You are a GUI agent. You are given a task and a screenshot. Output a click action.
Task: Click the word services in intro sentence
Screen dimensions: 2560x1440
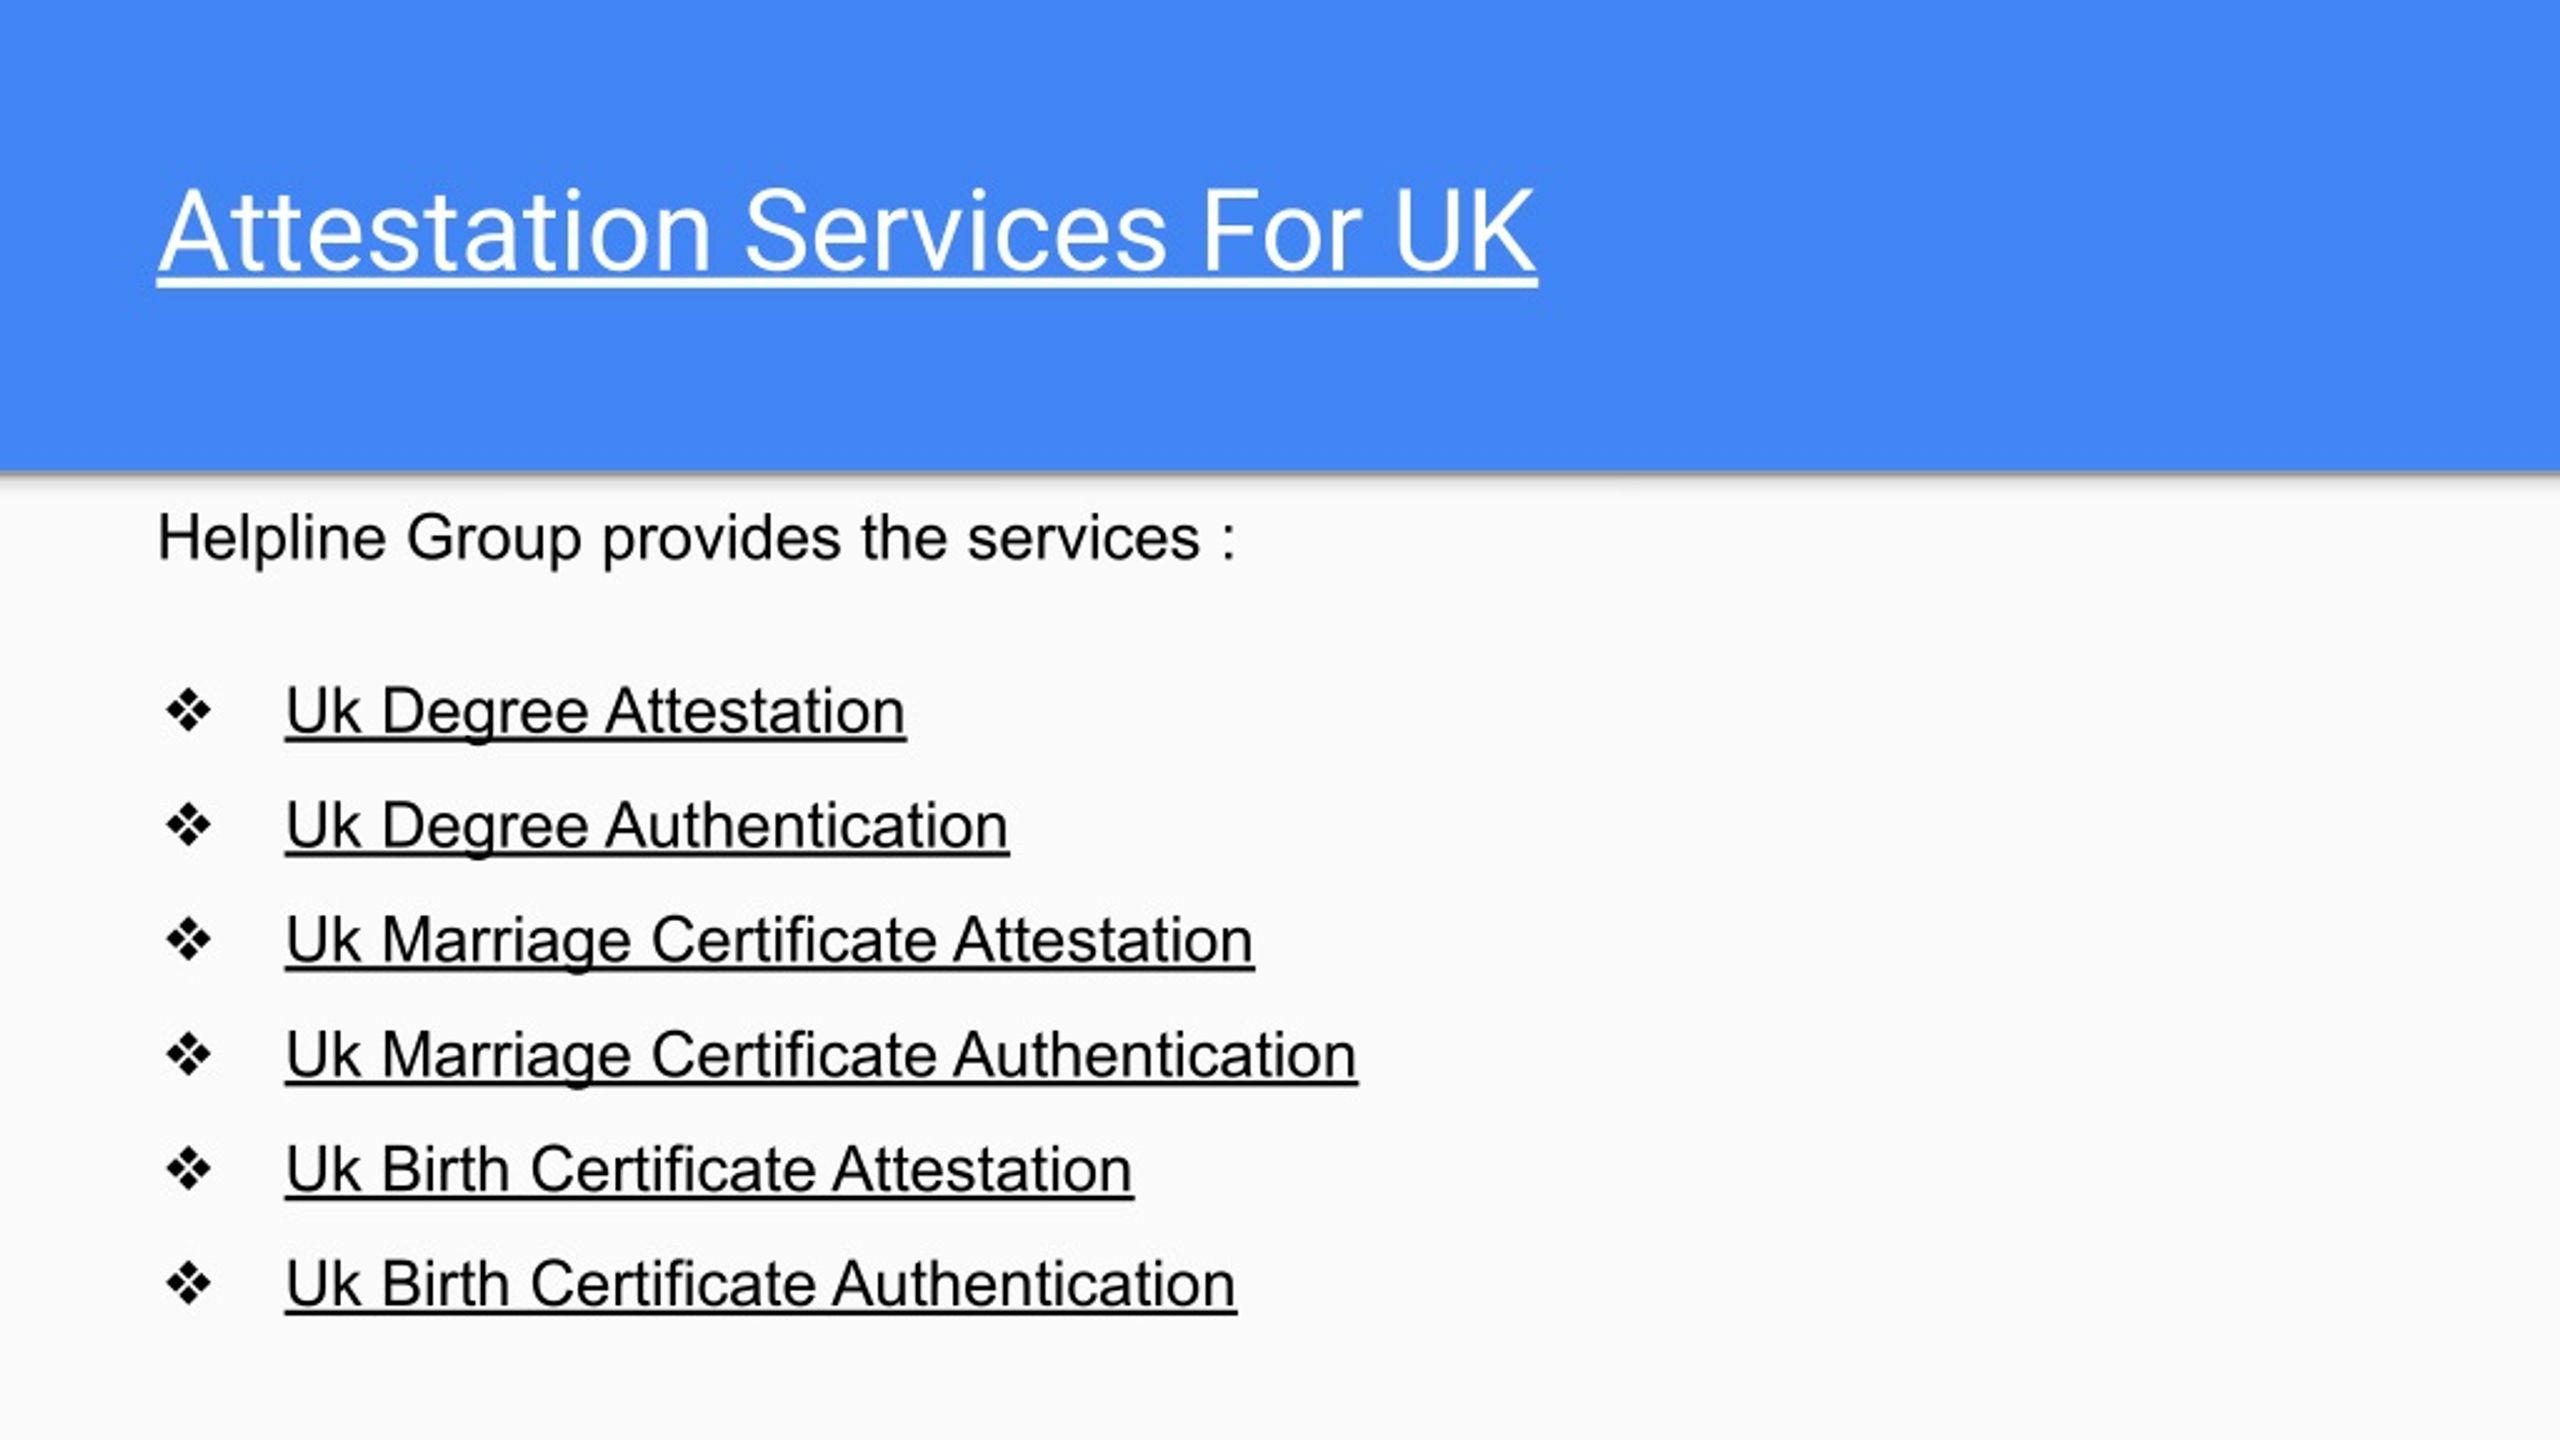(1083, 540)
